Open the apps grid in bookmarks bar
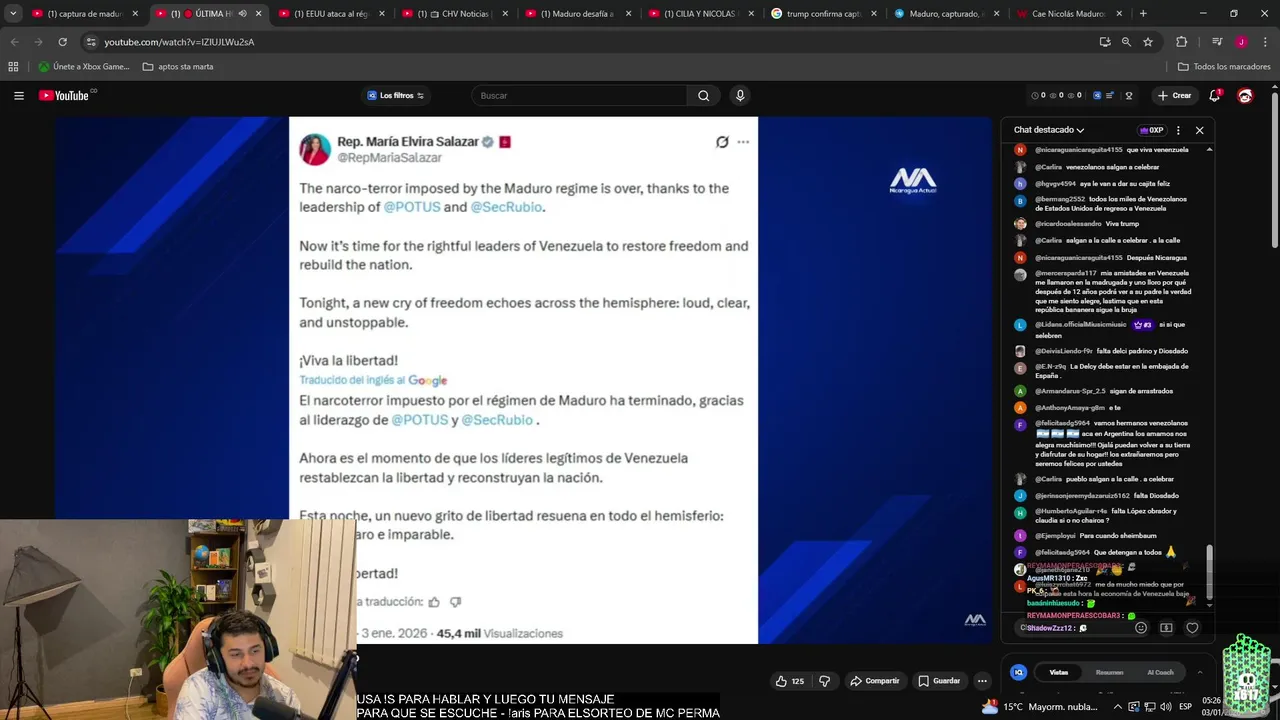1280x720 pixels. 13,67
